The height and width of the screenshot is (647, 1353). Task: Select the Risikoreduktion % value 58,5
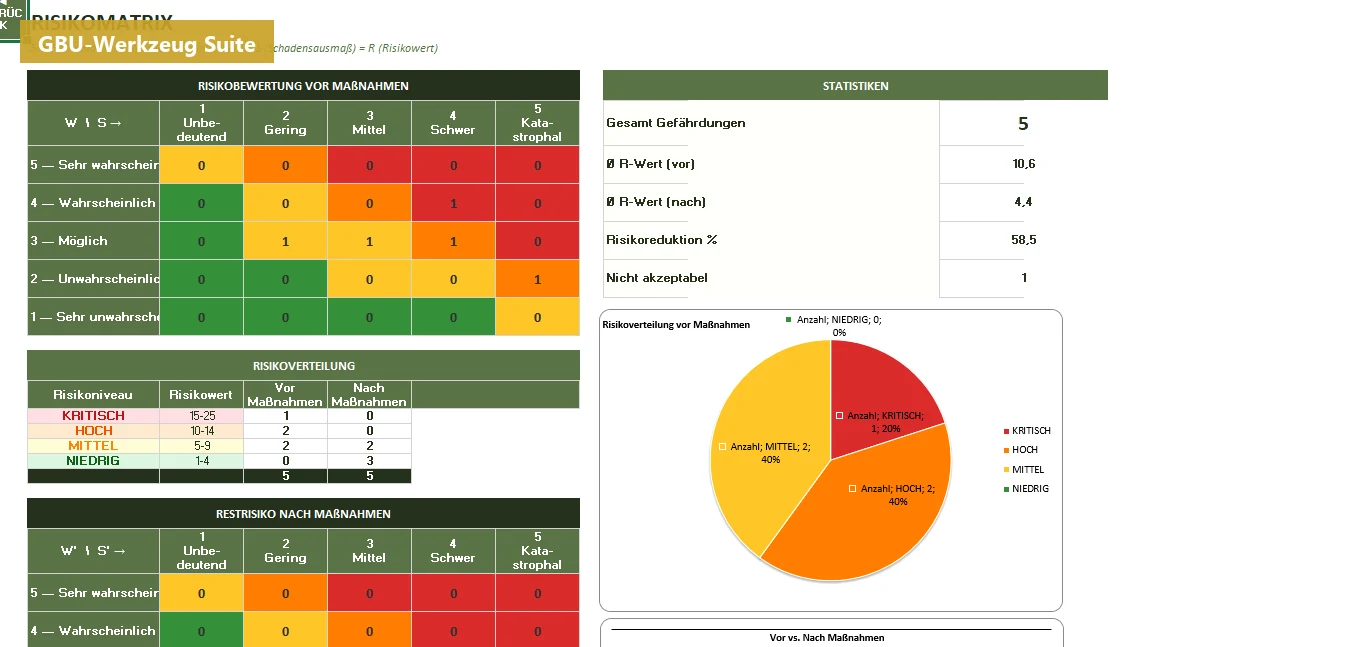(x=1023, y=240)
